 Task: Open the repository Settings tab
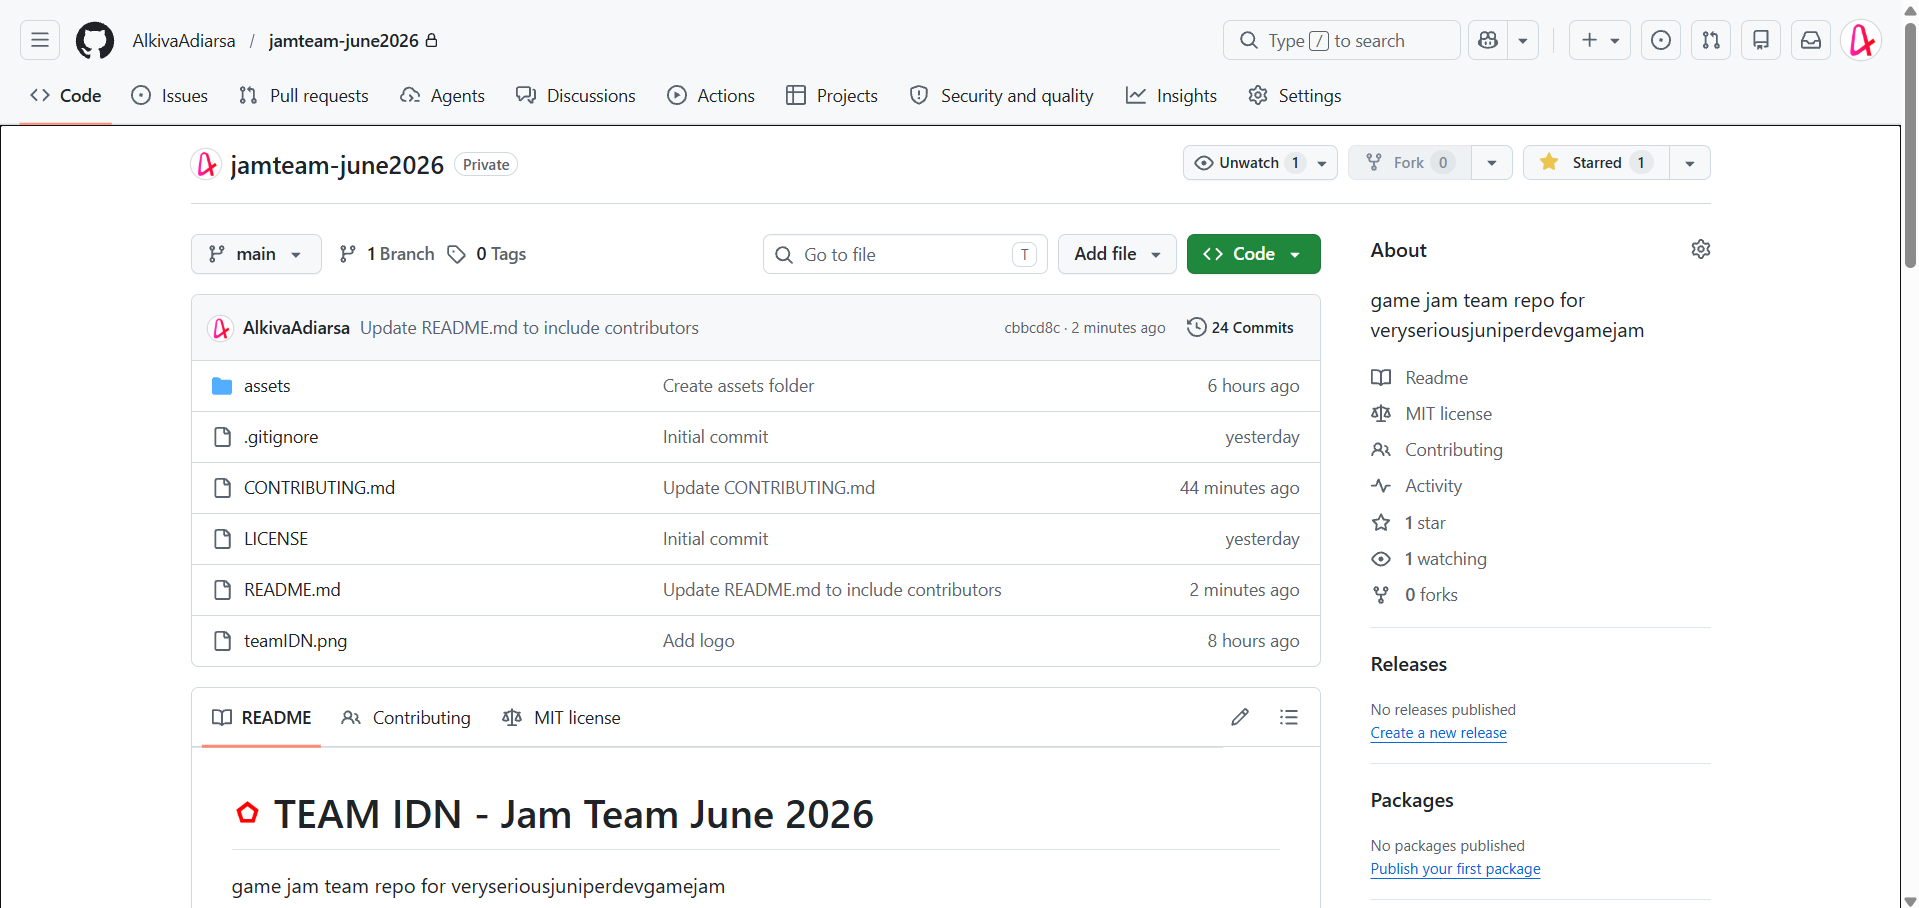coord(1295,96)
